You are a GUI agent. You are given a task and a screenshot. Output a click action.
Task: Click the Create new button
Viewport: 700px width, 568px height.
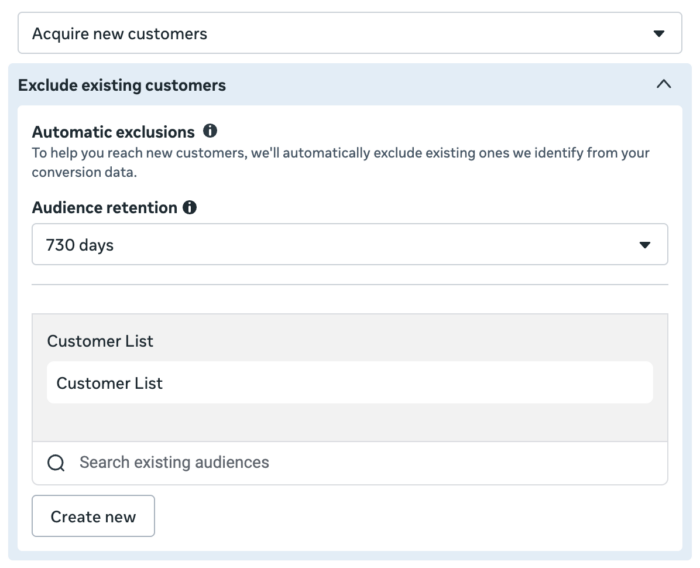pos(93,516)
